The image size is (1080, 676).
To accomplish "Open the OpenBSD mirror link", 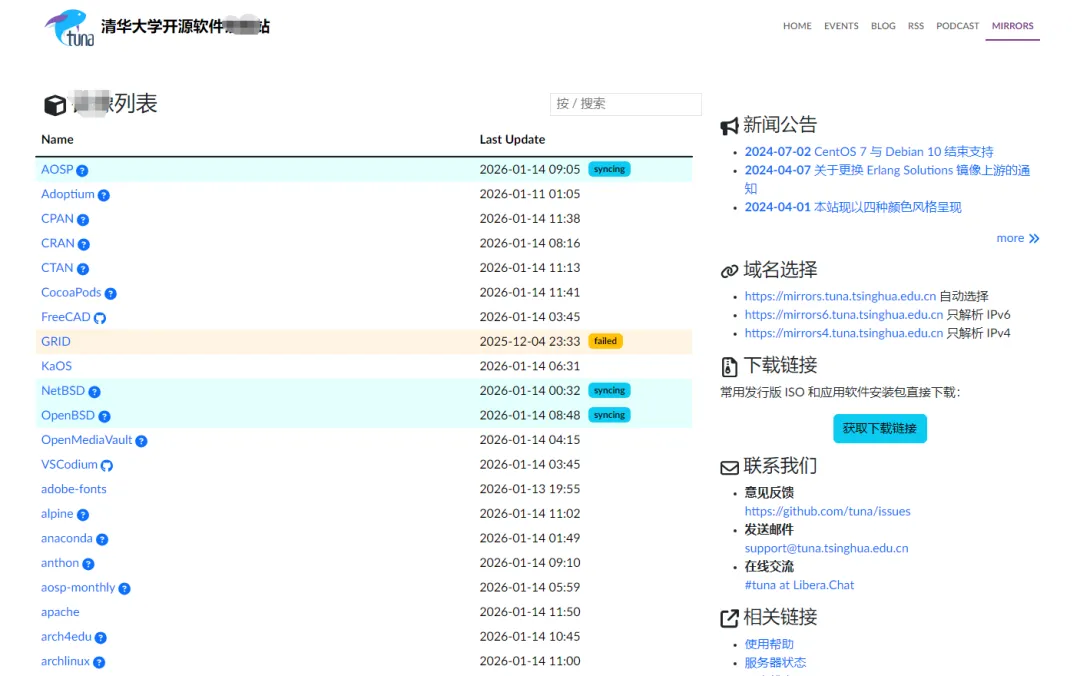I will click(x=68, y=416).
